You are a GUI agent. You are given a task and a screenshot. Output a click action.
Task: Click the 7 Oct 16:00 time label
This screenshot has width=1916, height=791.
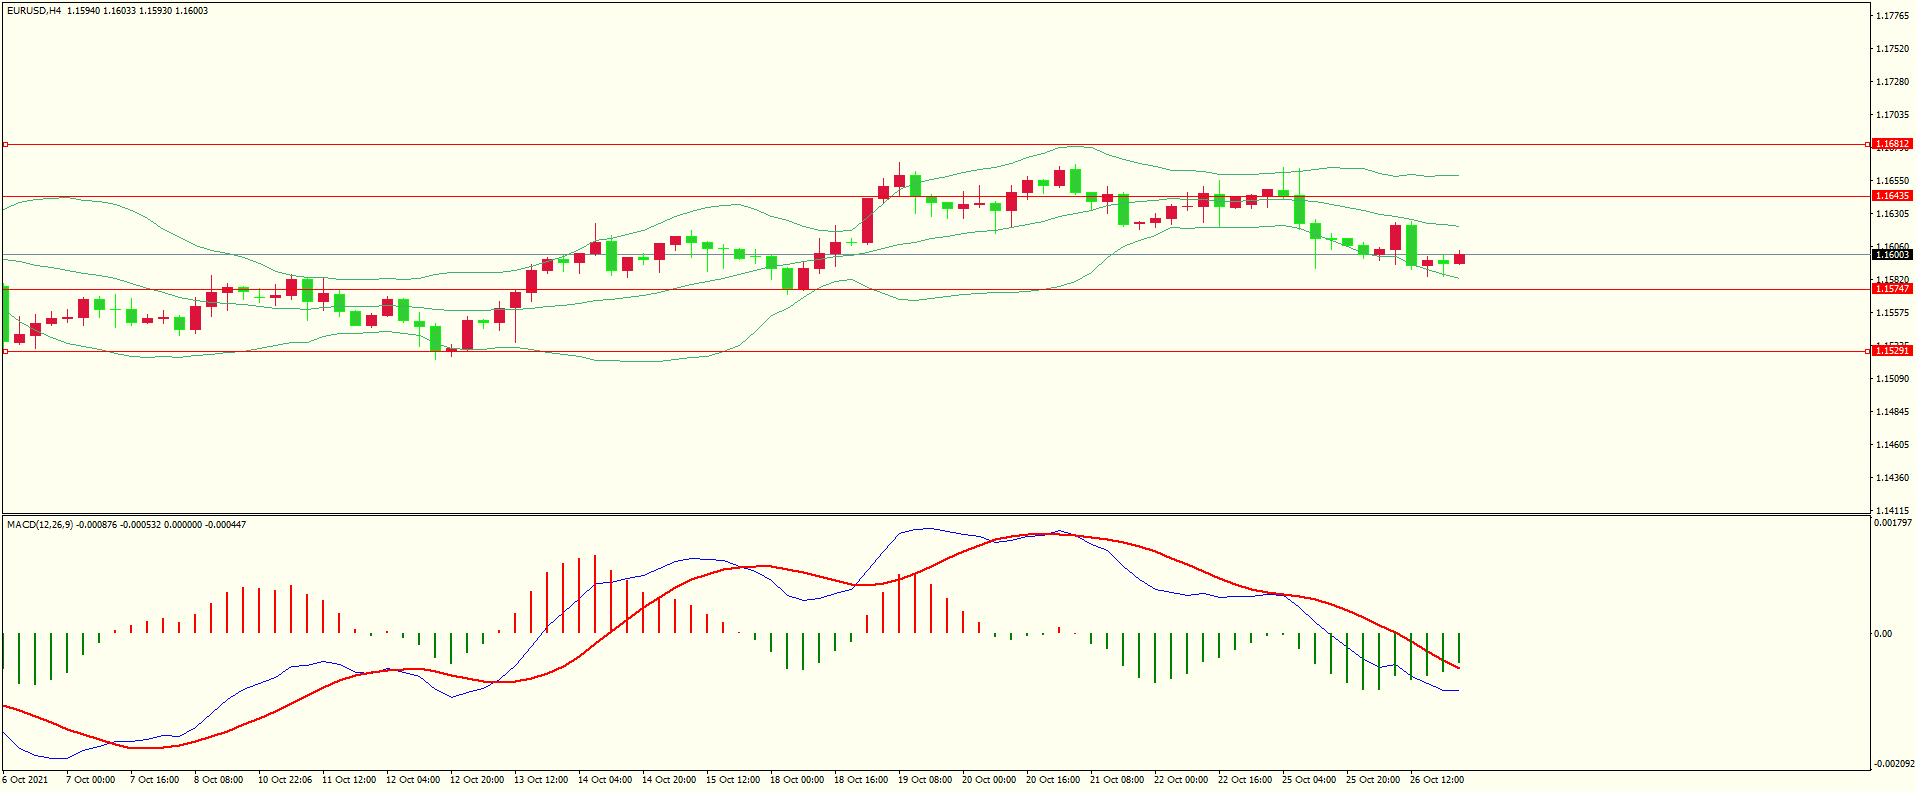(x=155, y=780)
